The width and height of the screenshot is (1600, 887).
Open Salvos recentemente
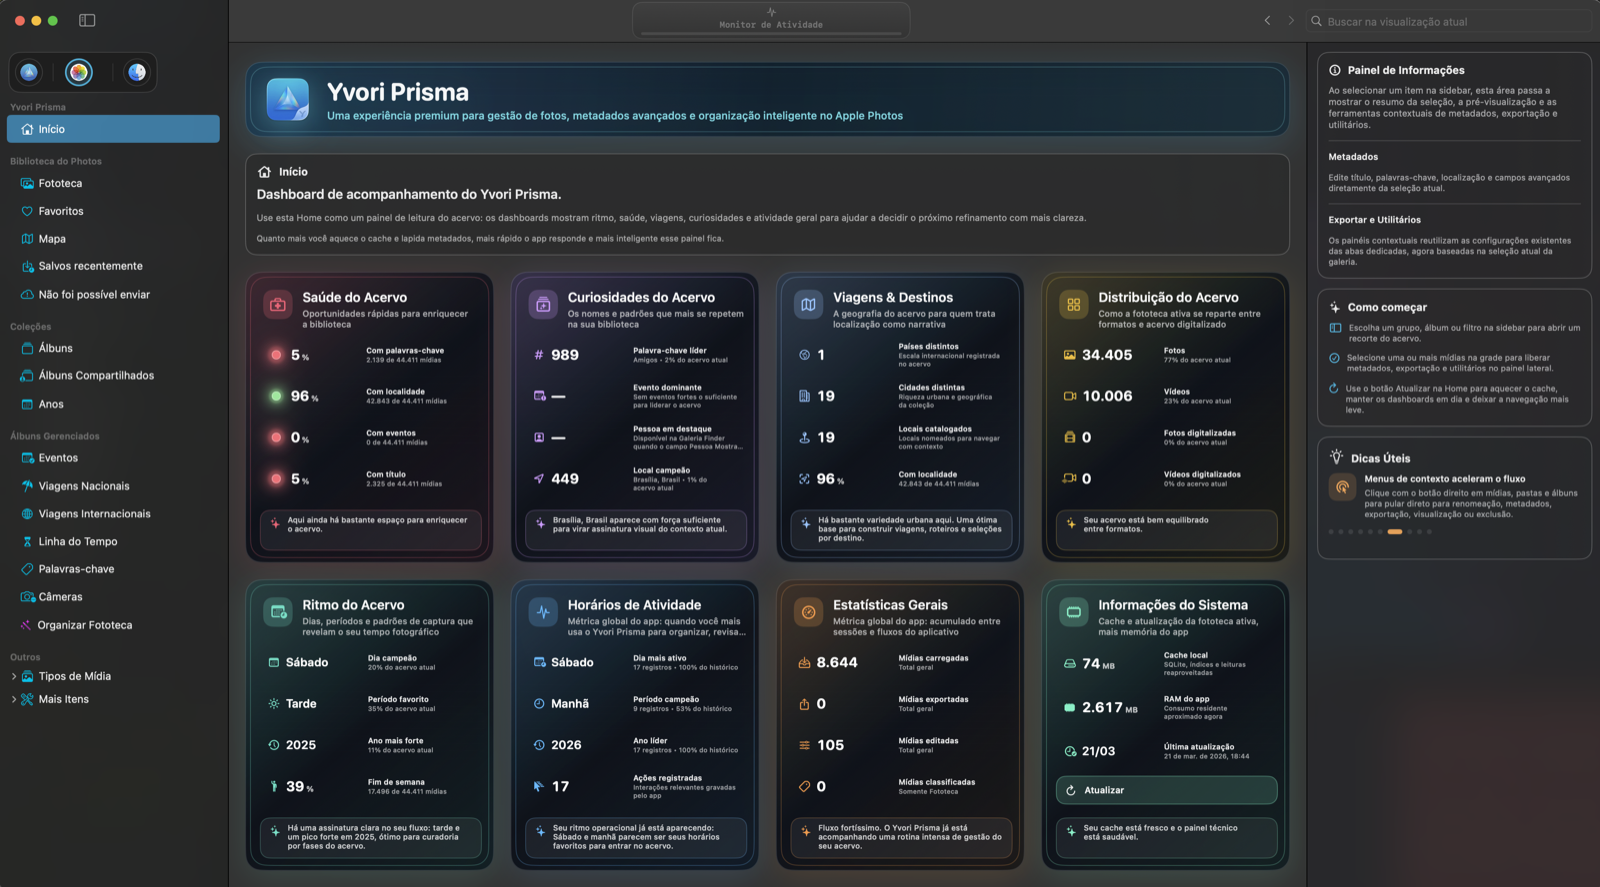[x=113, y=266]
